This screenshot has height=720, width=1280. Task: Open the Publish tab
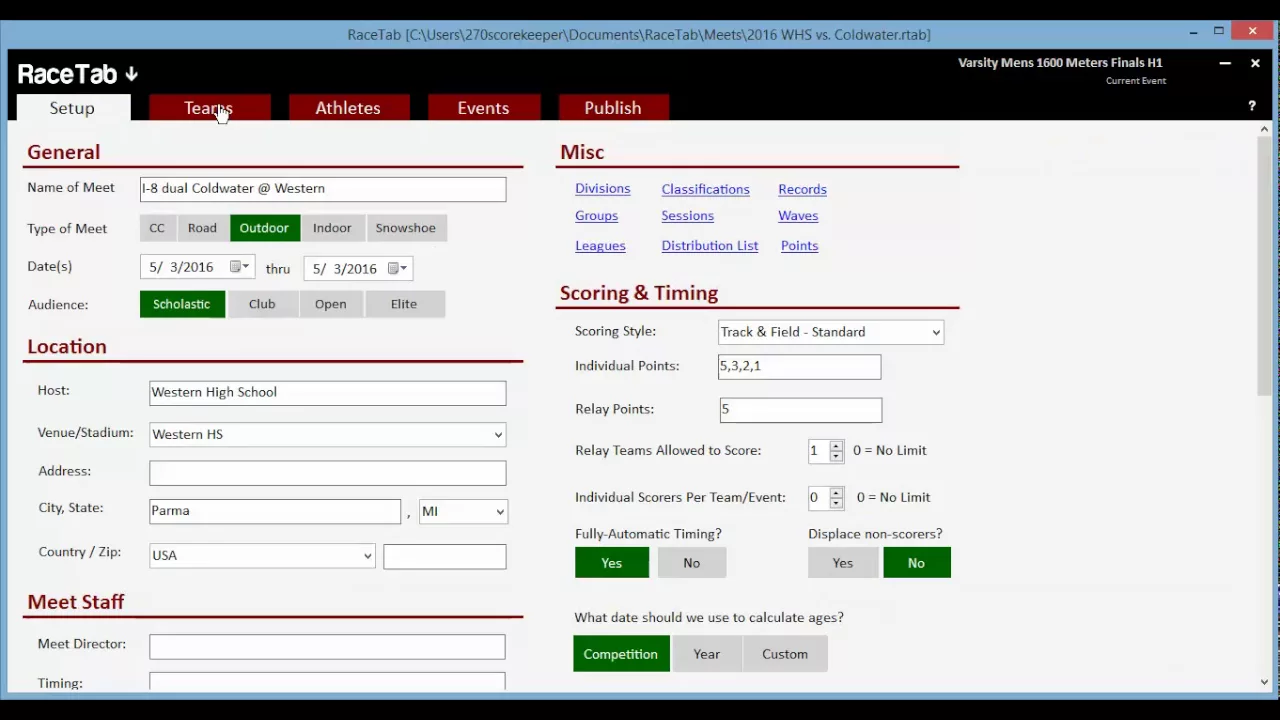click(613, 108)
